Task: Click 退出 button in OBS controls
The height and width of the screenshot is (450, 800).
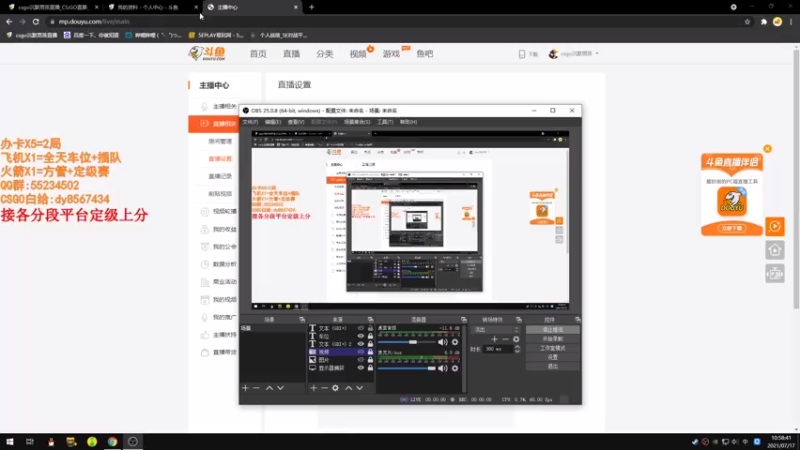Action: tap(553, 366)
